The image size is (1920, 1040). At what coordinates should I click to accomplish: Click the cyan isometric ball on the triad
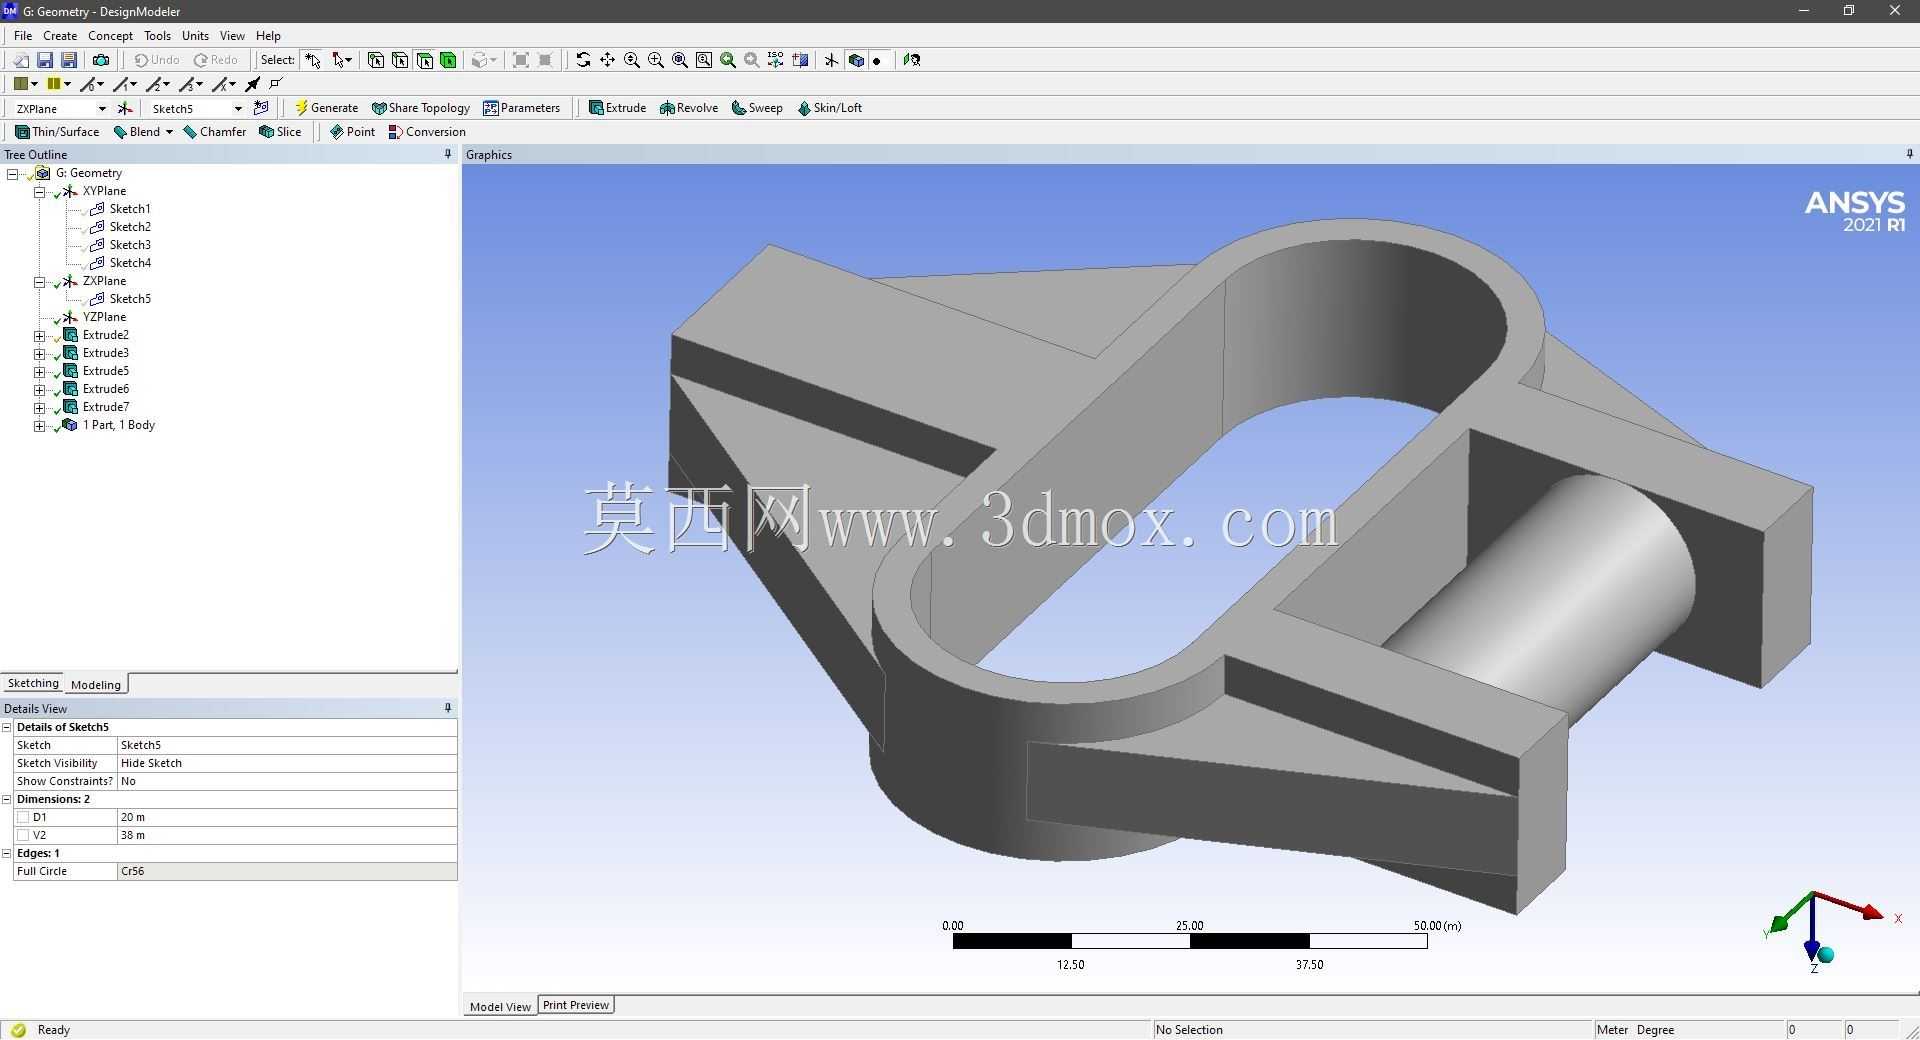click(1826, 955)
